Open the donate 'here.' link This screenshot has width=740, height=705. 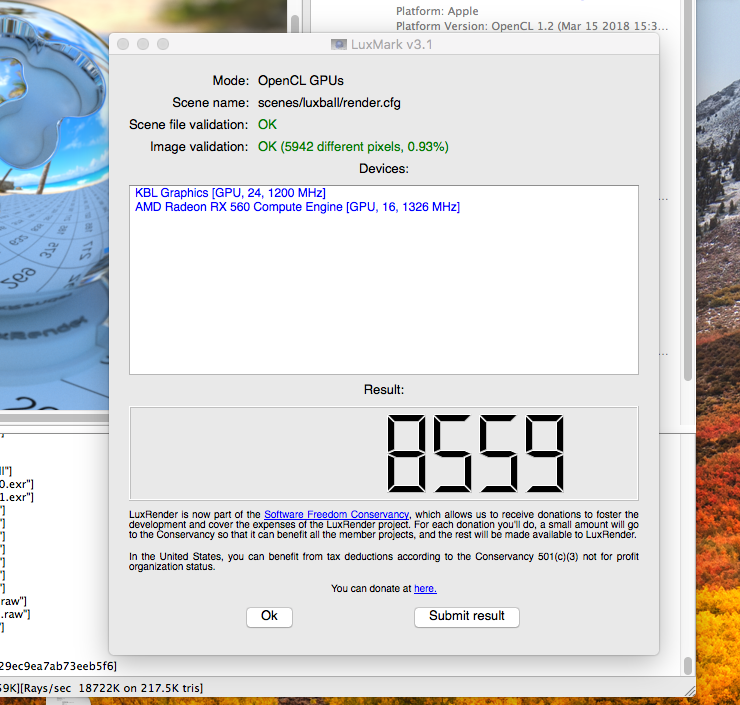click(x=425, y=588)
